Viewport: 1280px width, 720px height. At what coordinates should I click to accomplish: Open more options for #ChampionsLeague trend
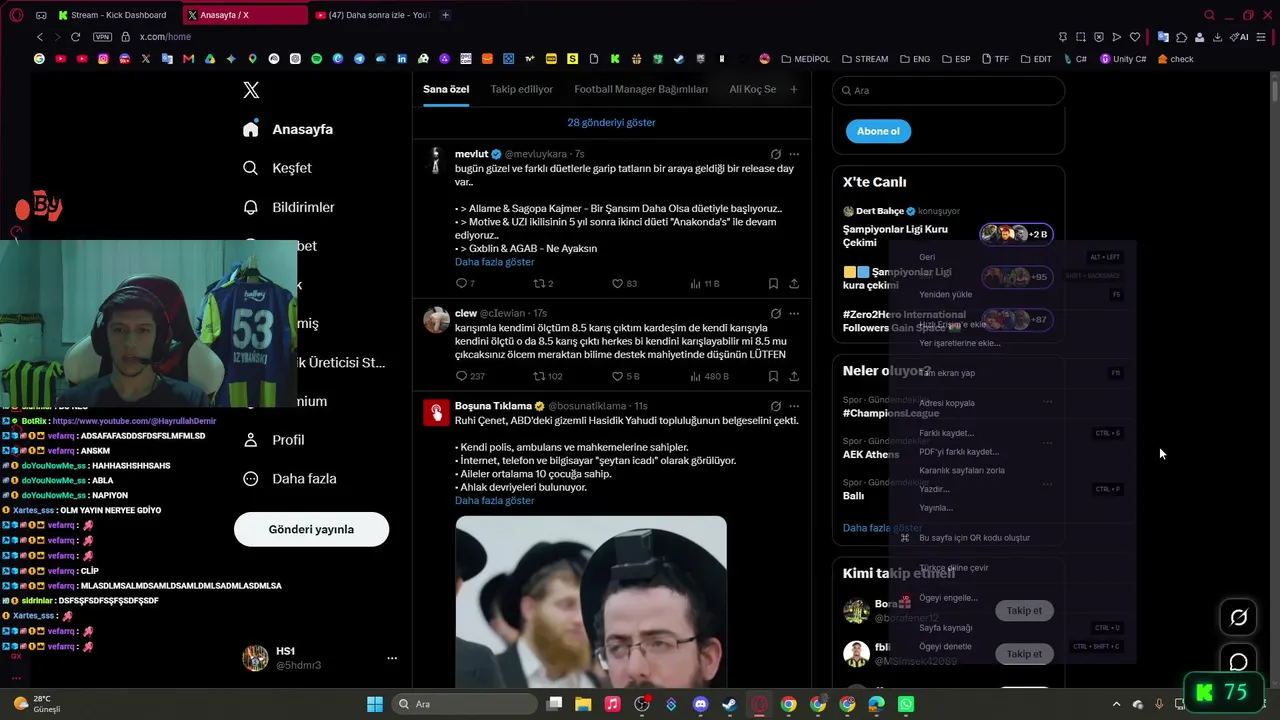point(1047,401)
